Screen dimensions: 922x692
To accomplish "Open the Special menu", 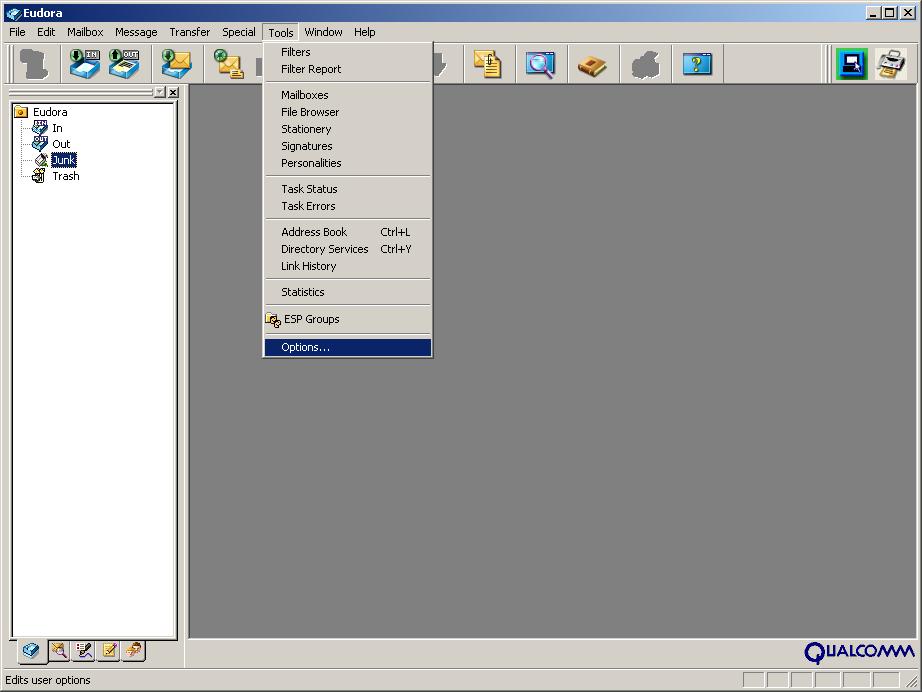I will click(238, 32).
